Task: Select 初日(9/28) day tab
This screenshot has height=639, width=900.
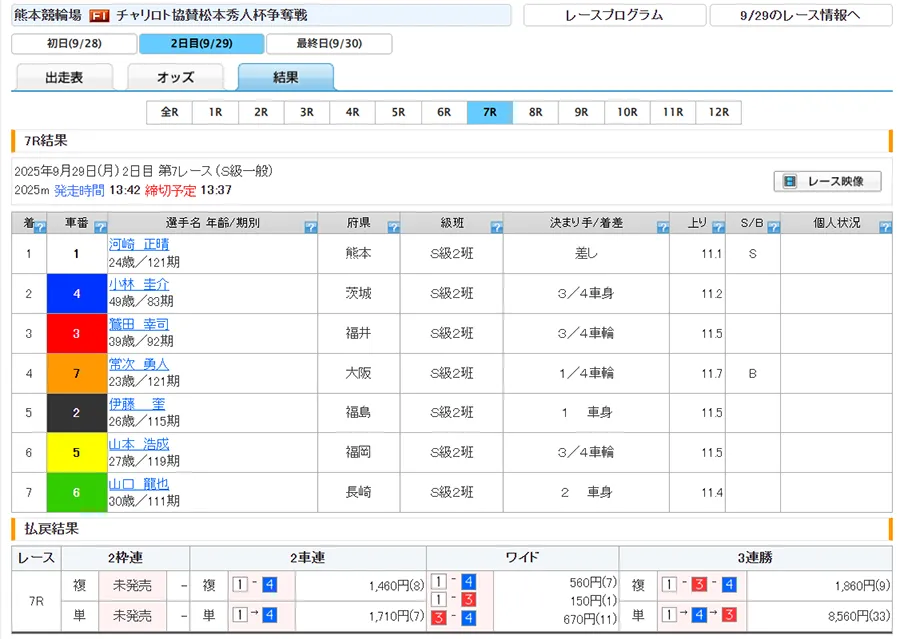Action: coord(74,44)
